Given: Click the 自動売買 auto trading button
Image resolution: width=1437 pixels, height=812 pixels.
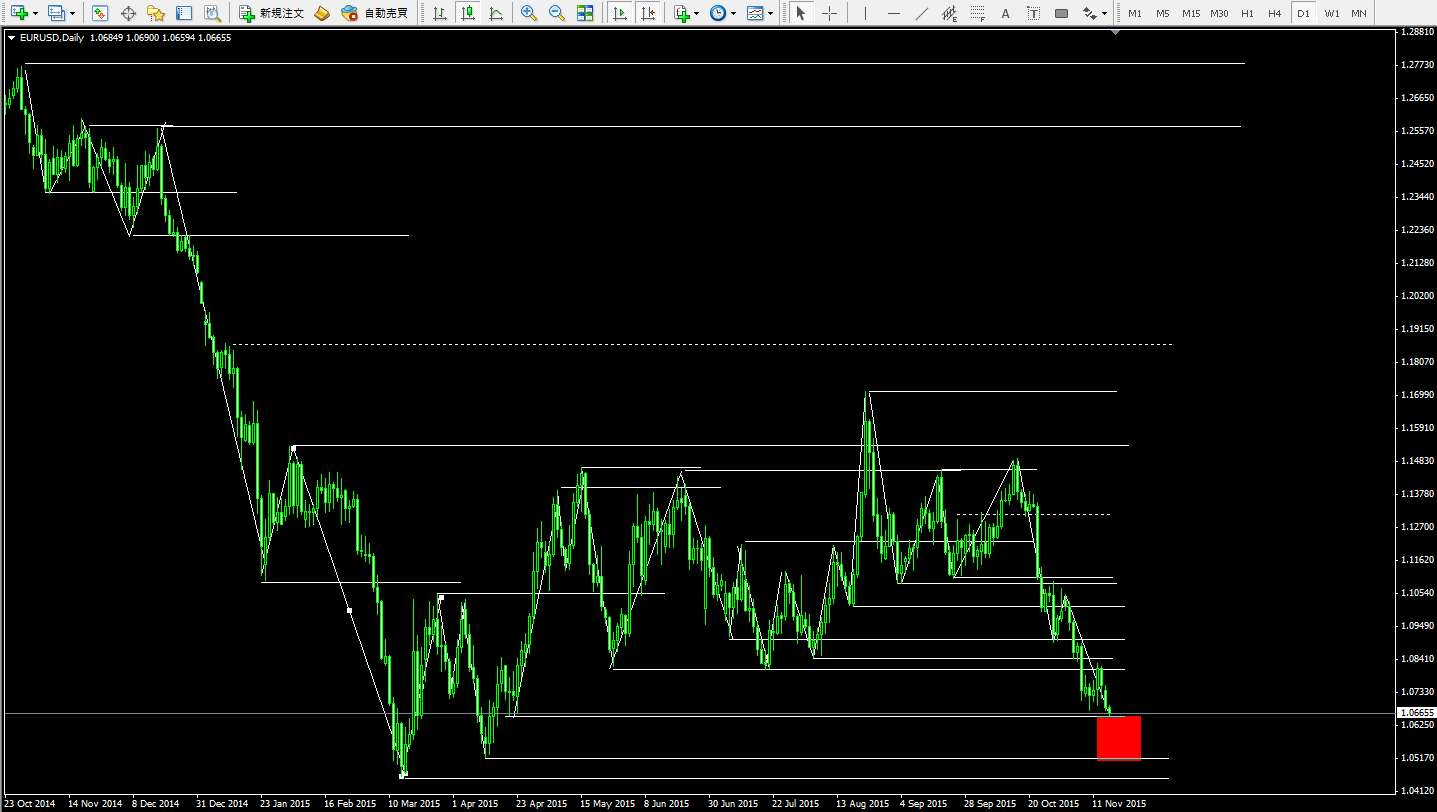Looking at the screenshot, I should (375, 14).
